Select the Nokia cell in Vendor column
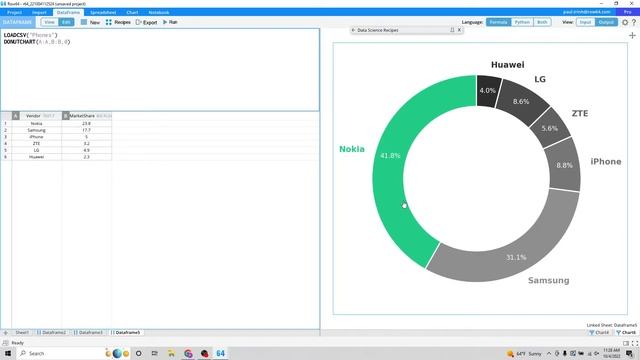640x360 pixels. (36, 123)
